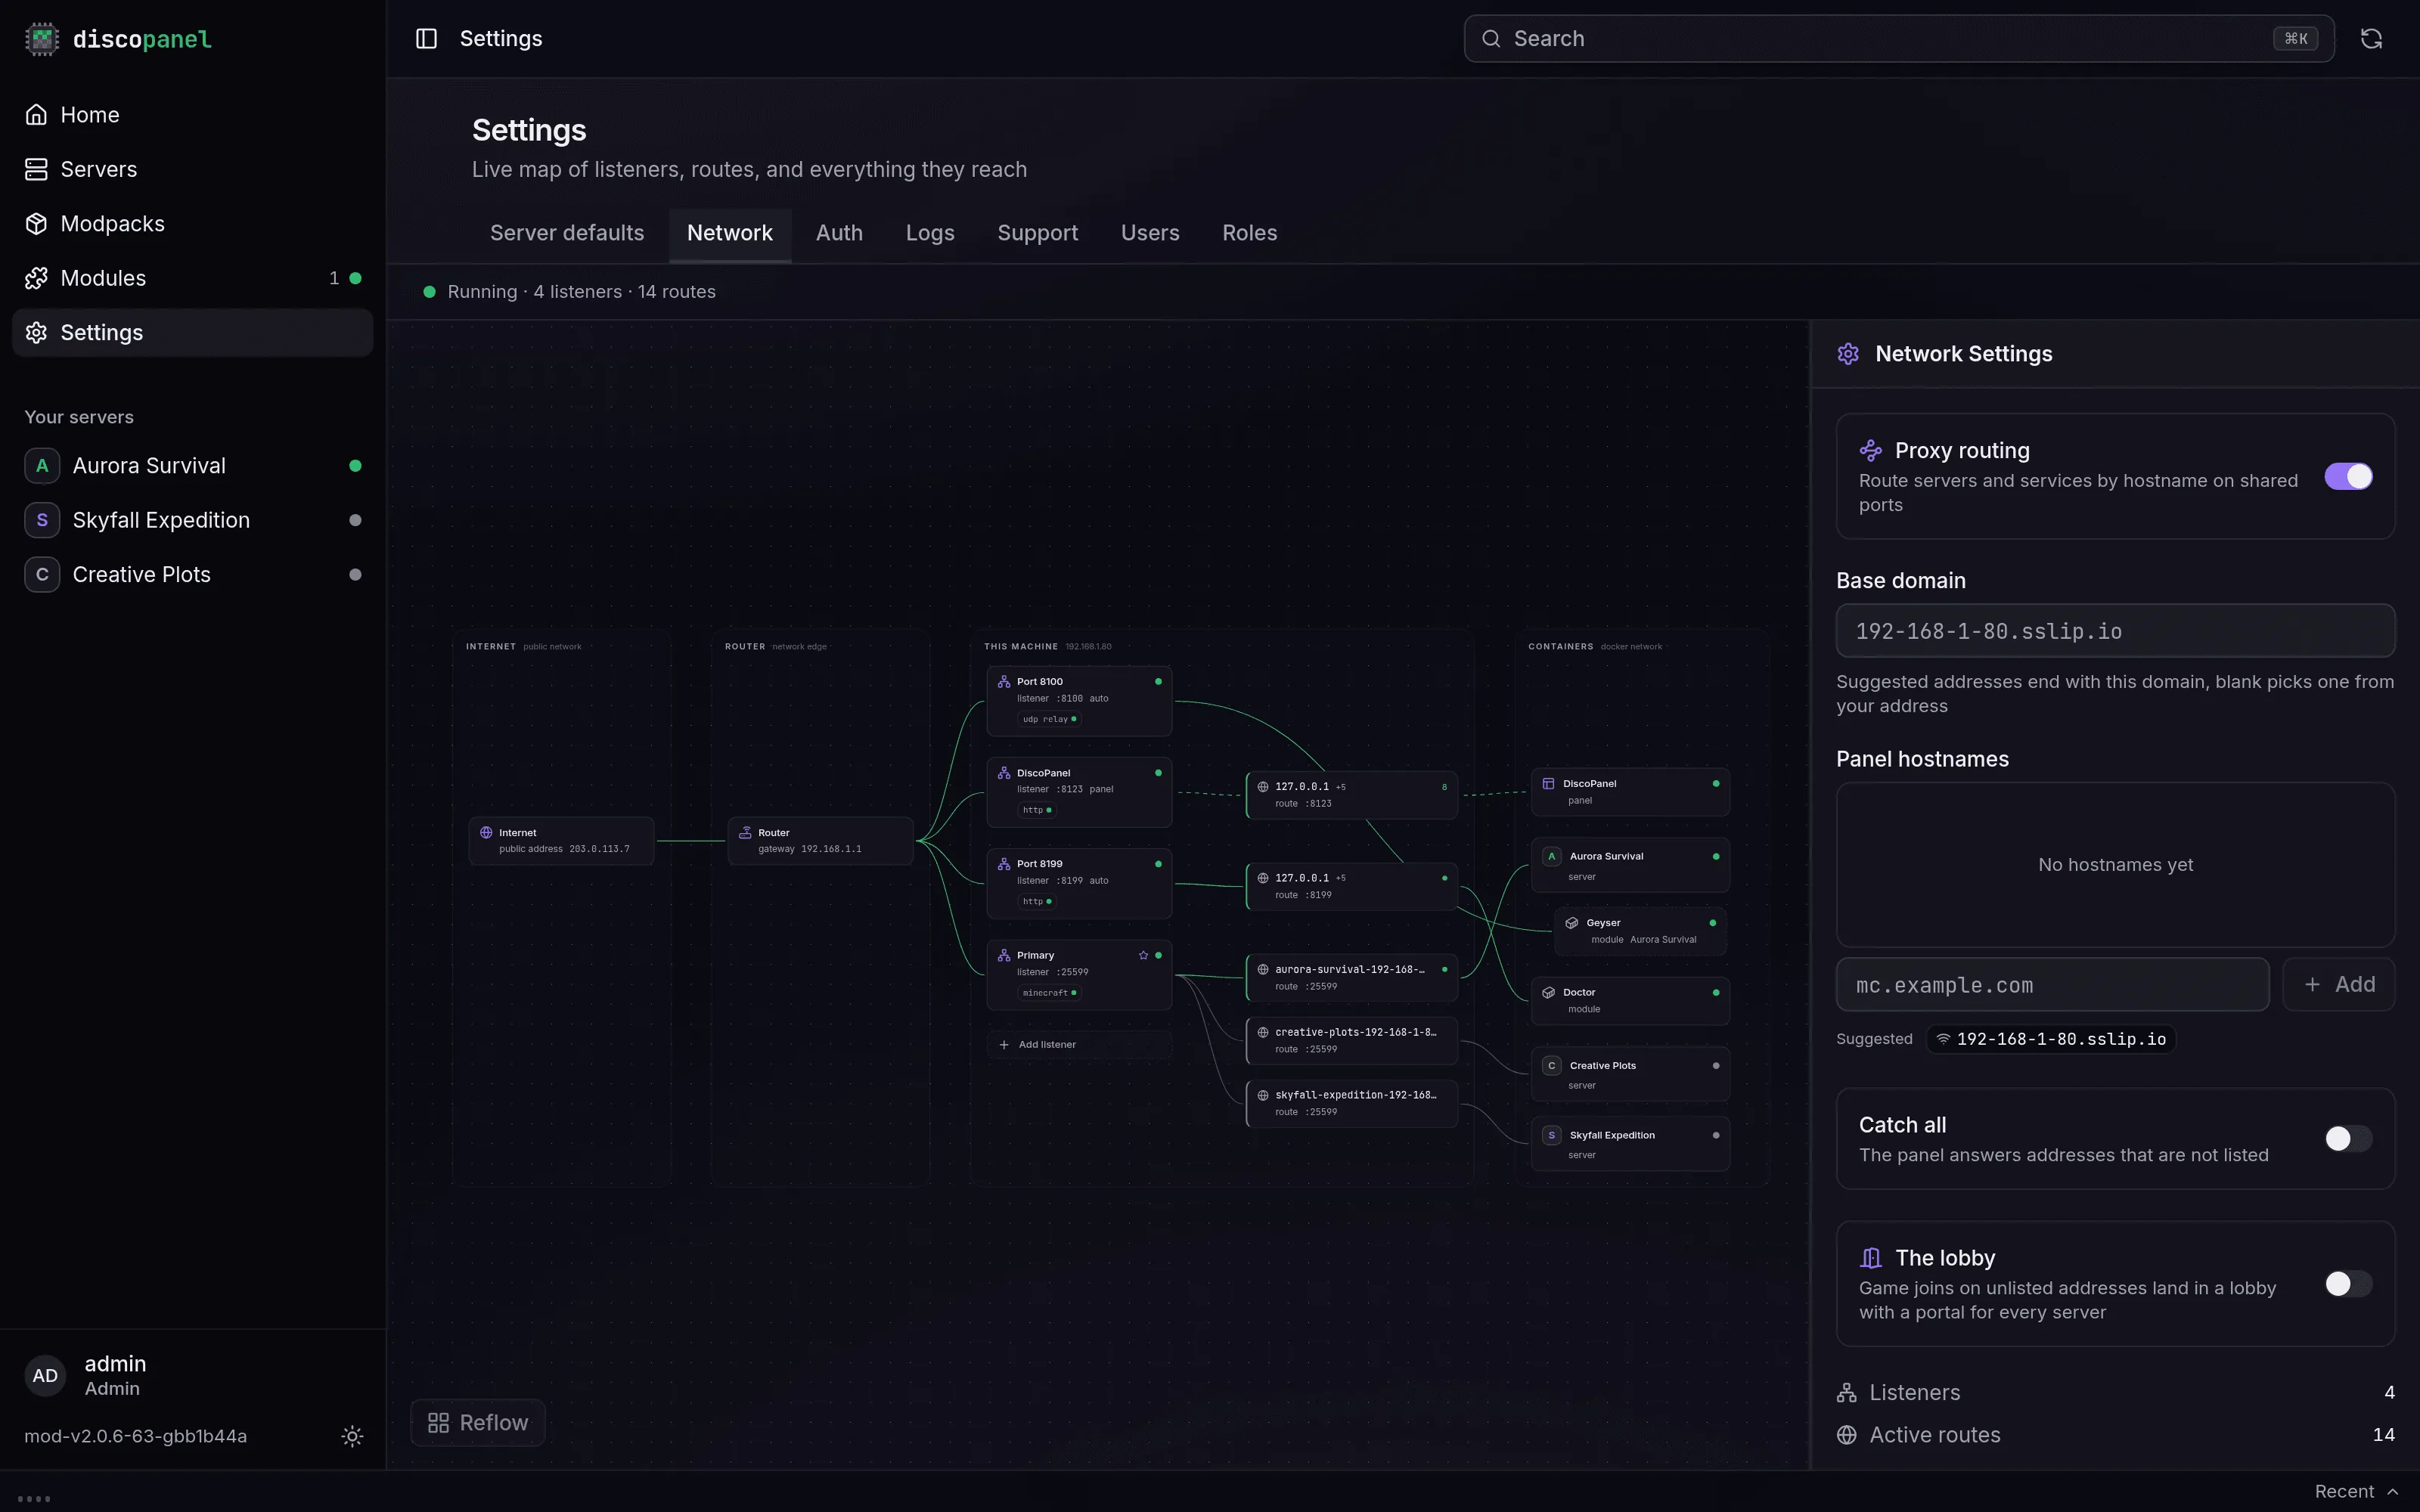Screen dimensions: 2420x1512
Task: Collapse sidebar with the panel toggle icon
Action: (426, 39)
